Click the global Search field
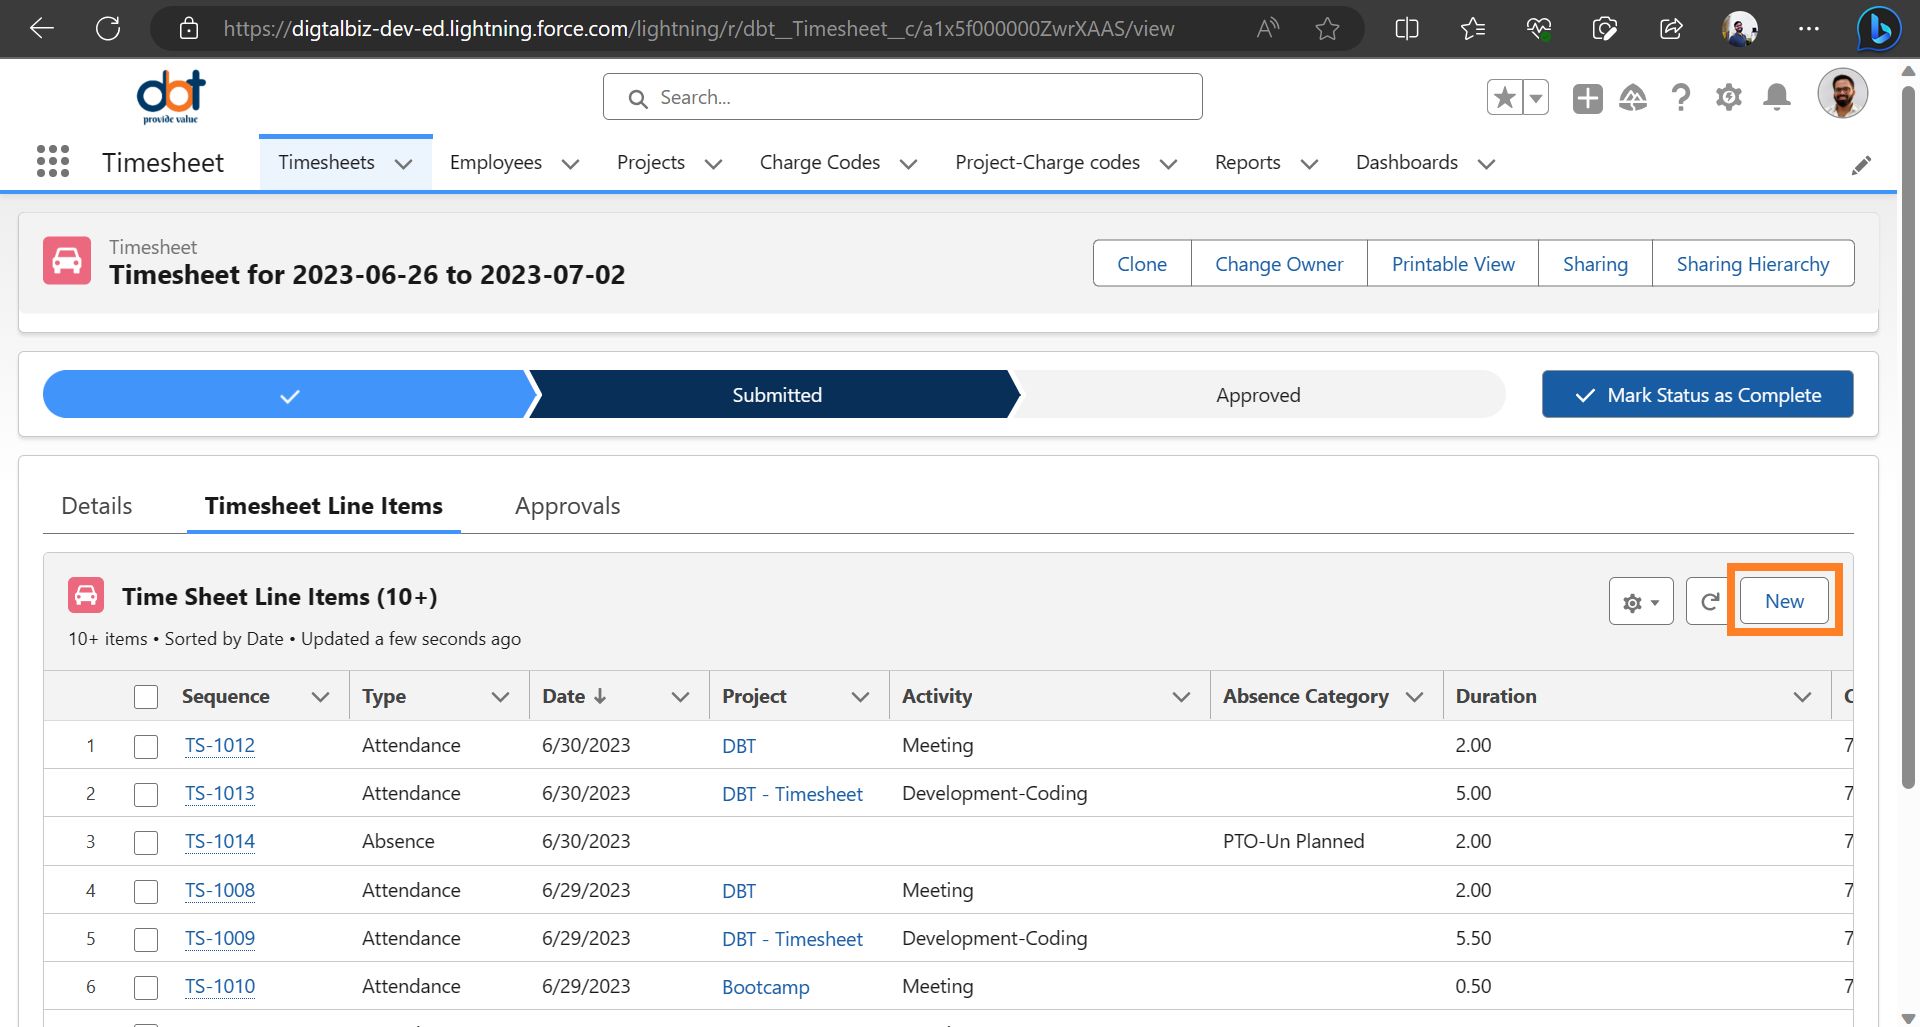The image size is (1920, 1027). pyautogui.click(x=903, y=97)
